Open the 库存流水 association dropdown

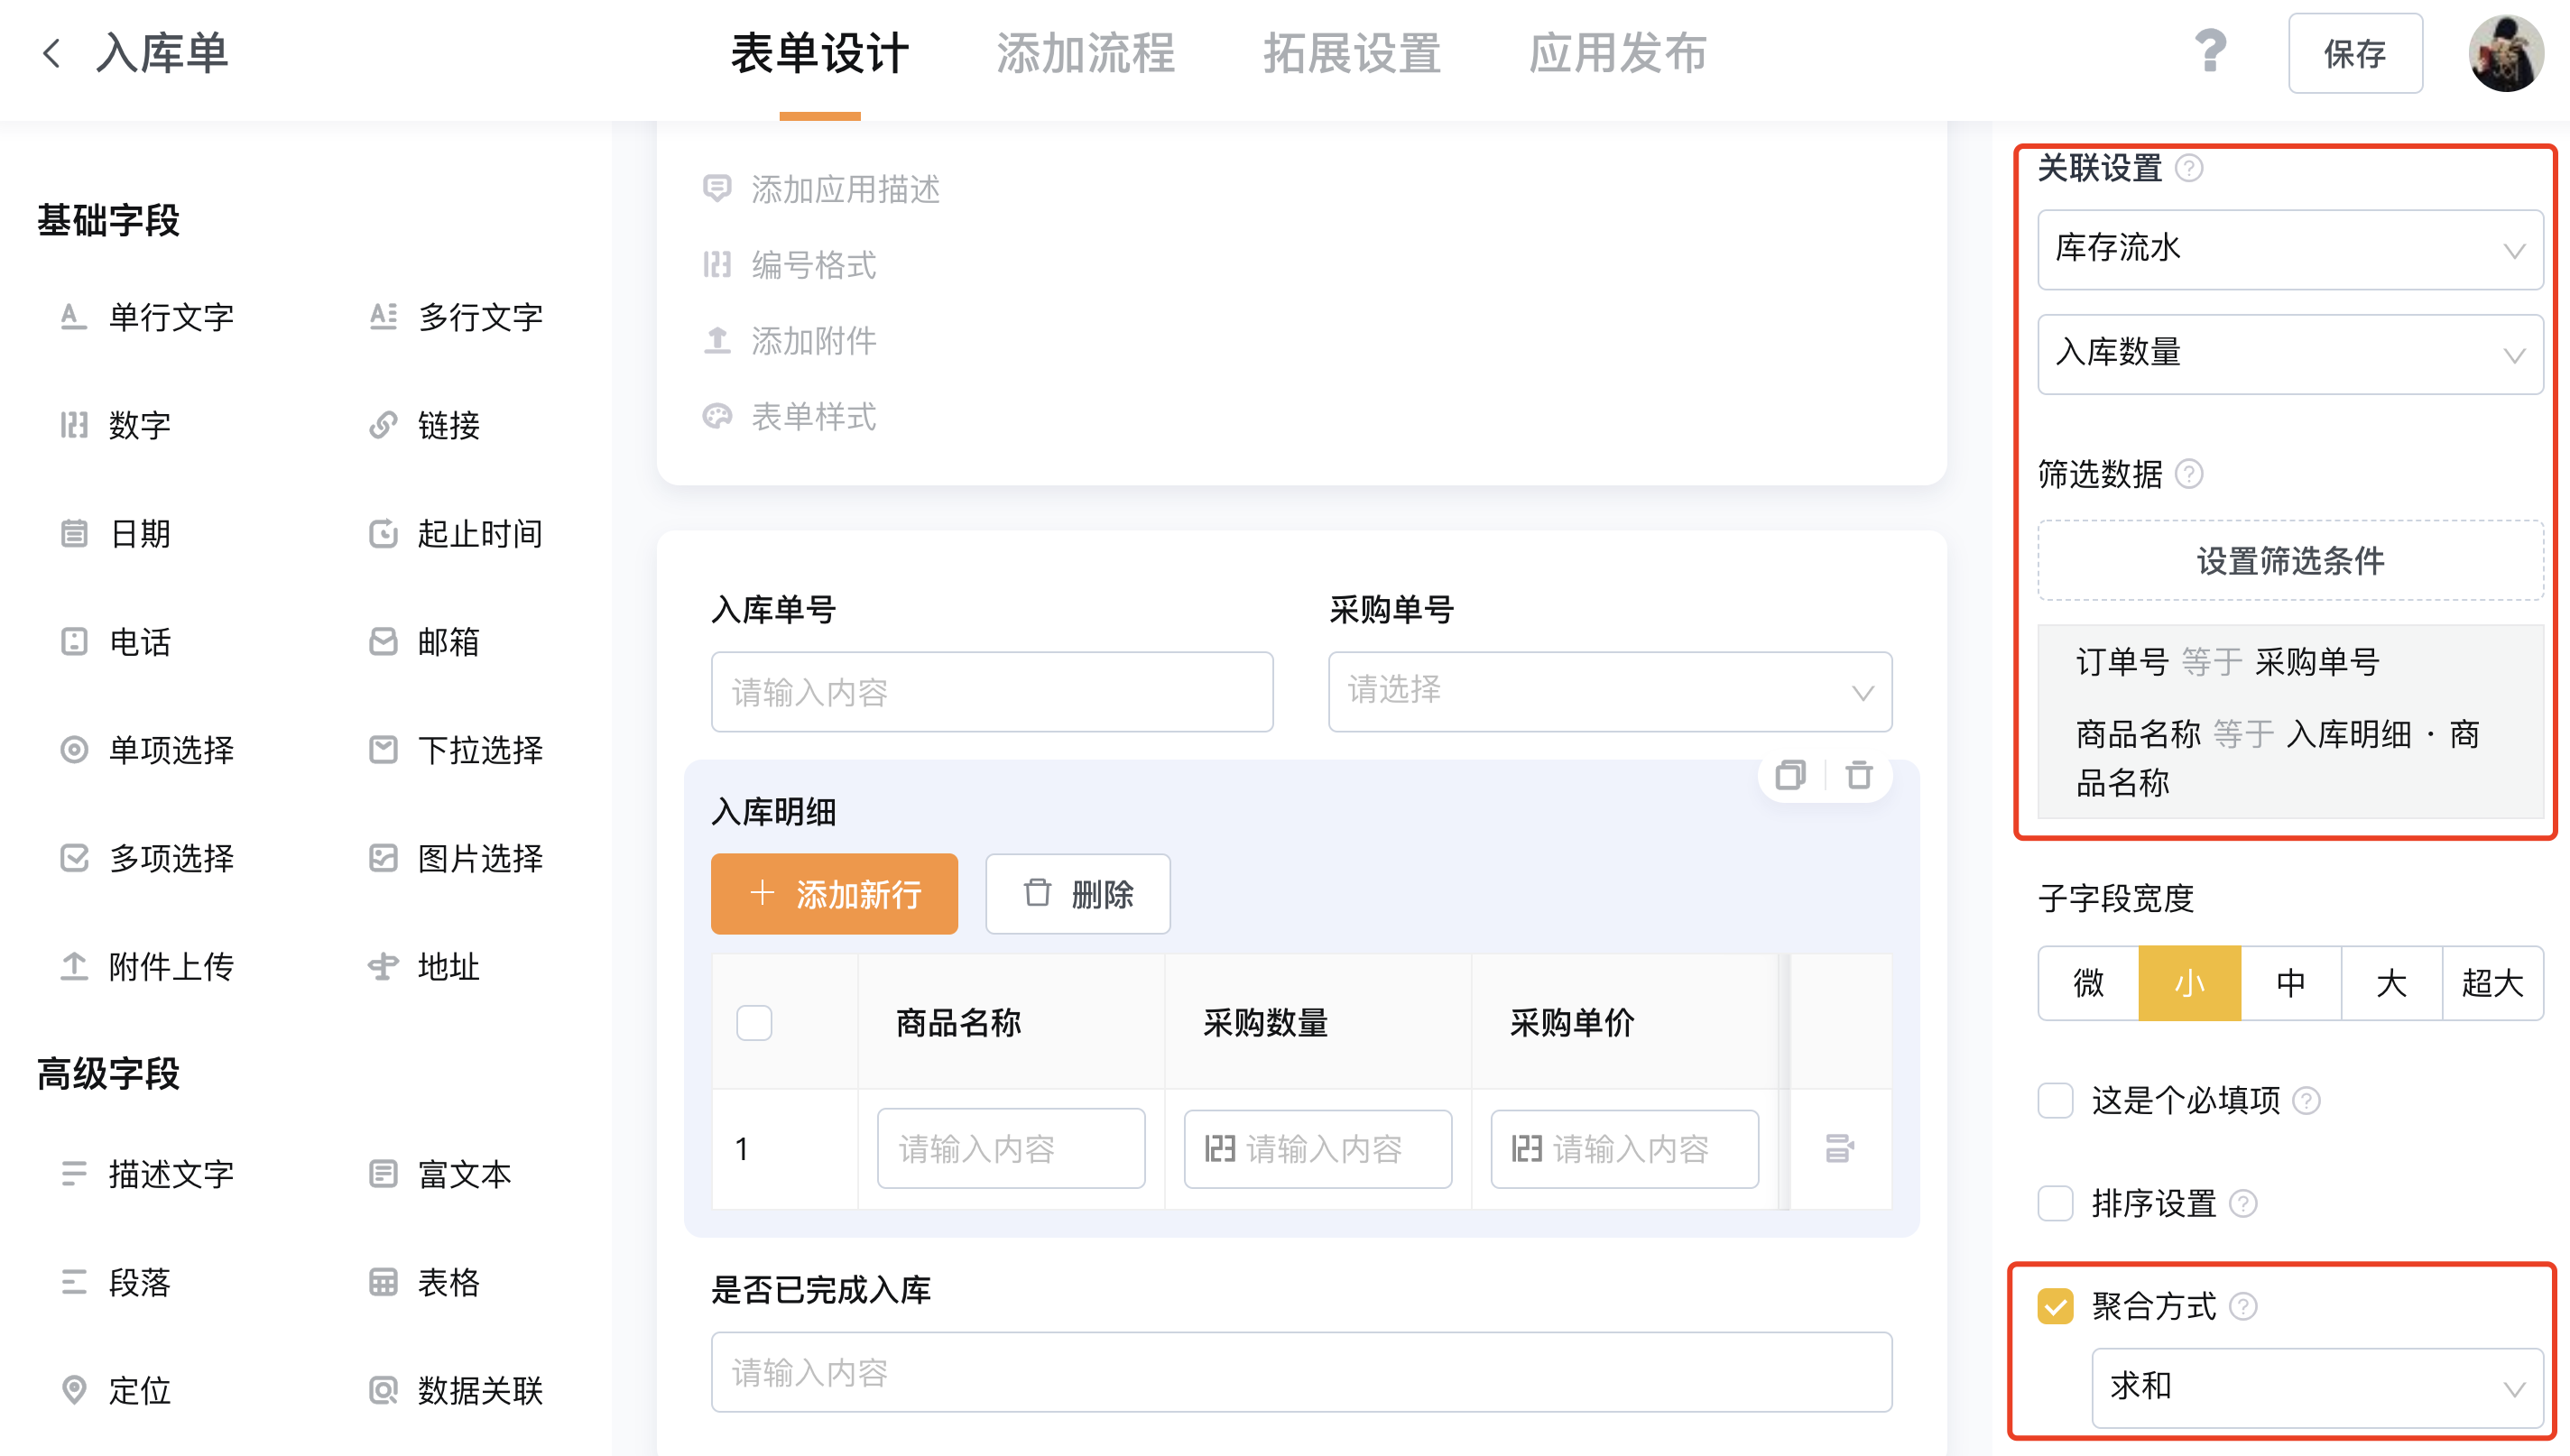[x=2290, y=249]
